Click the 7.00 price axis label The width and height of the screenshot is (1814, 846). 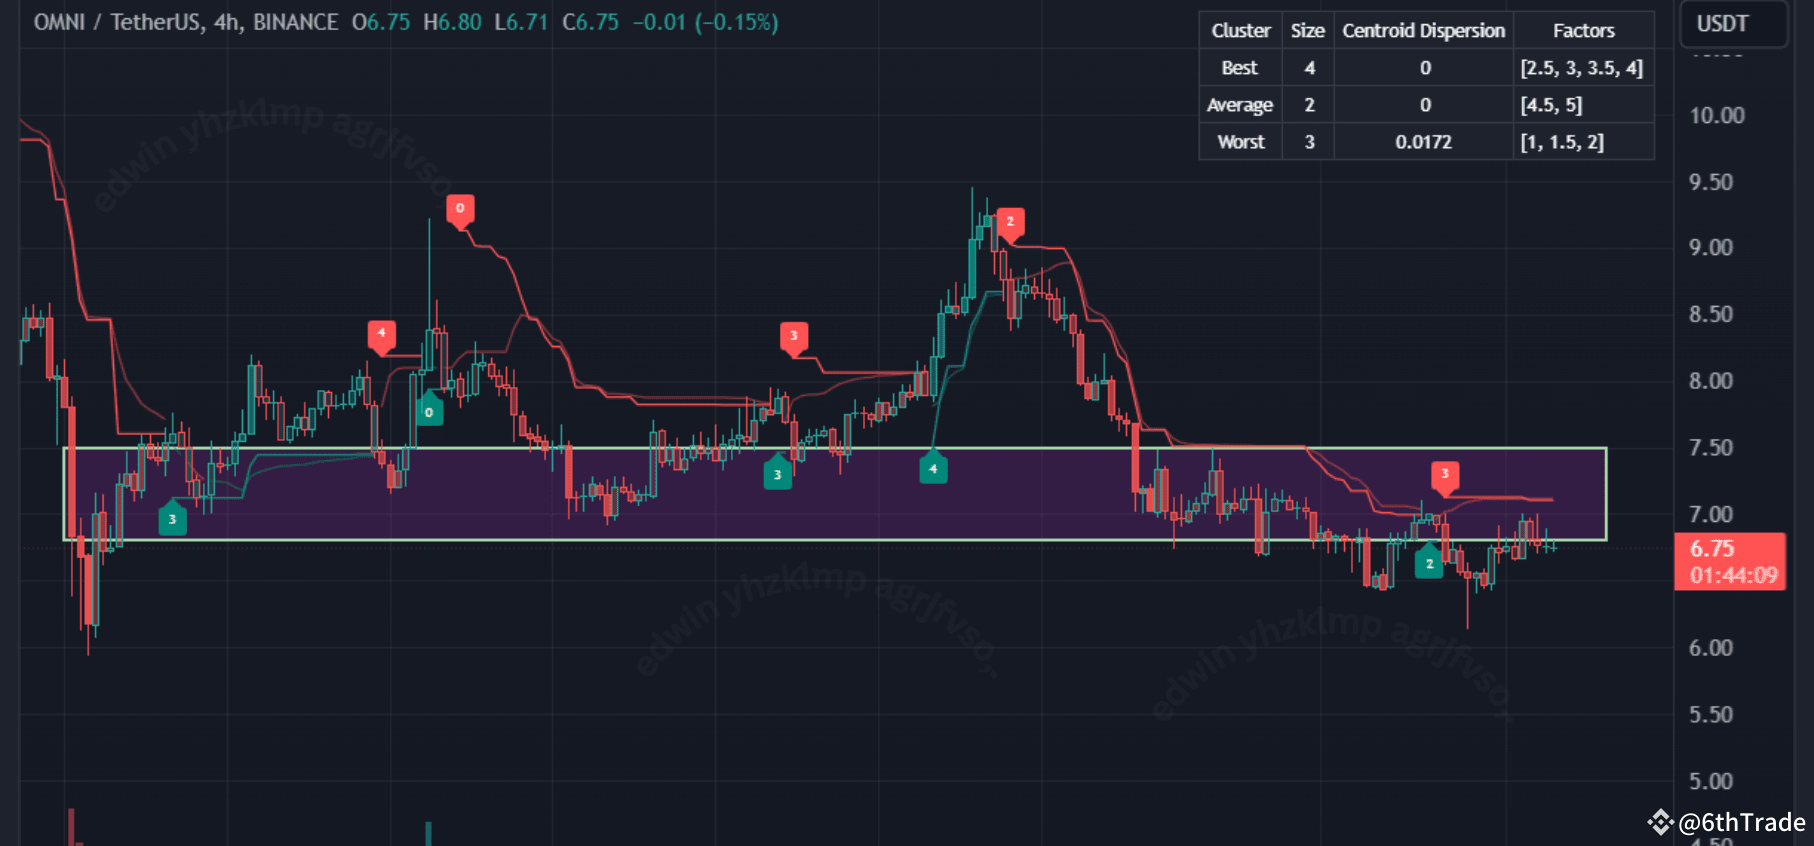point(1710,515)
